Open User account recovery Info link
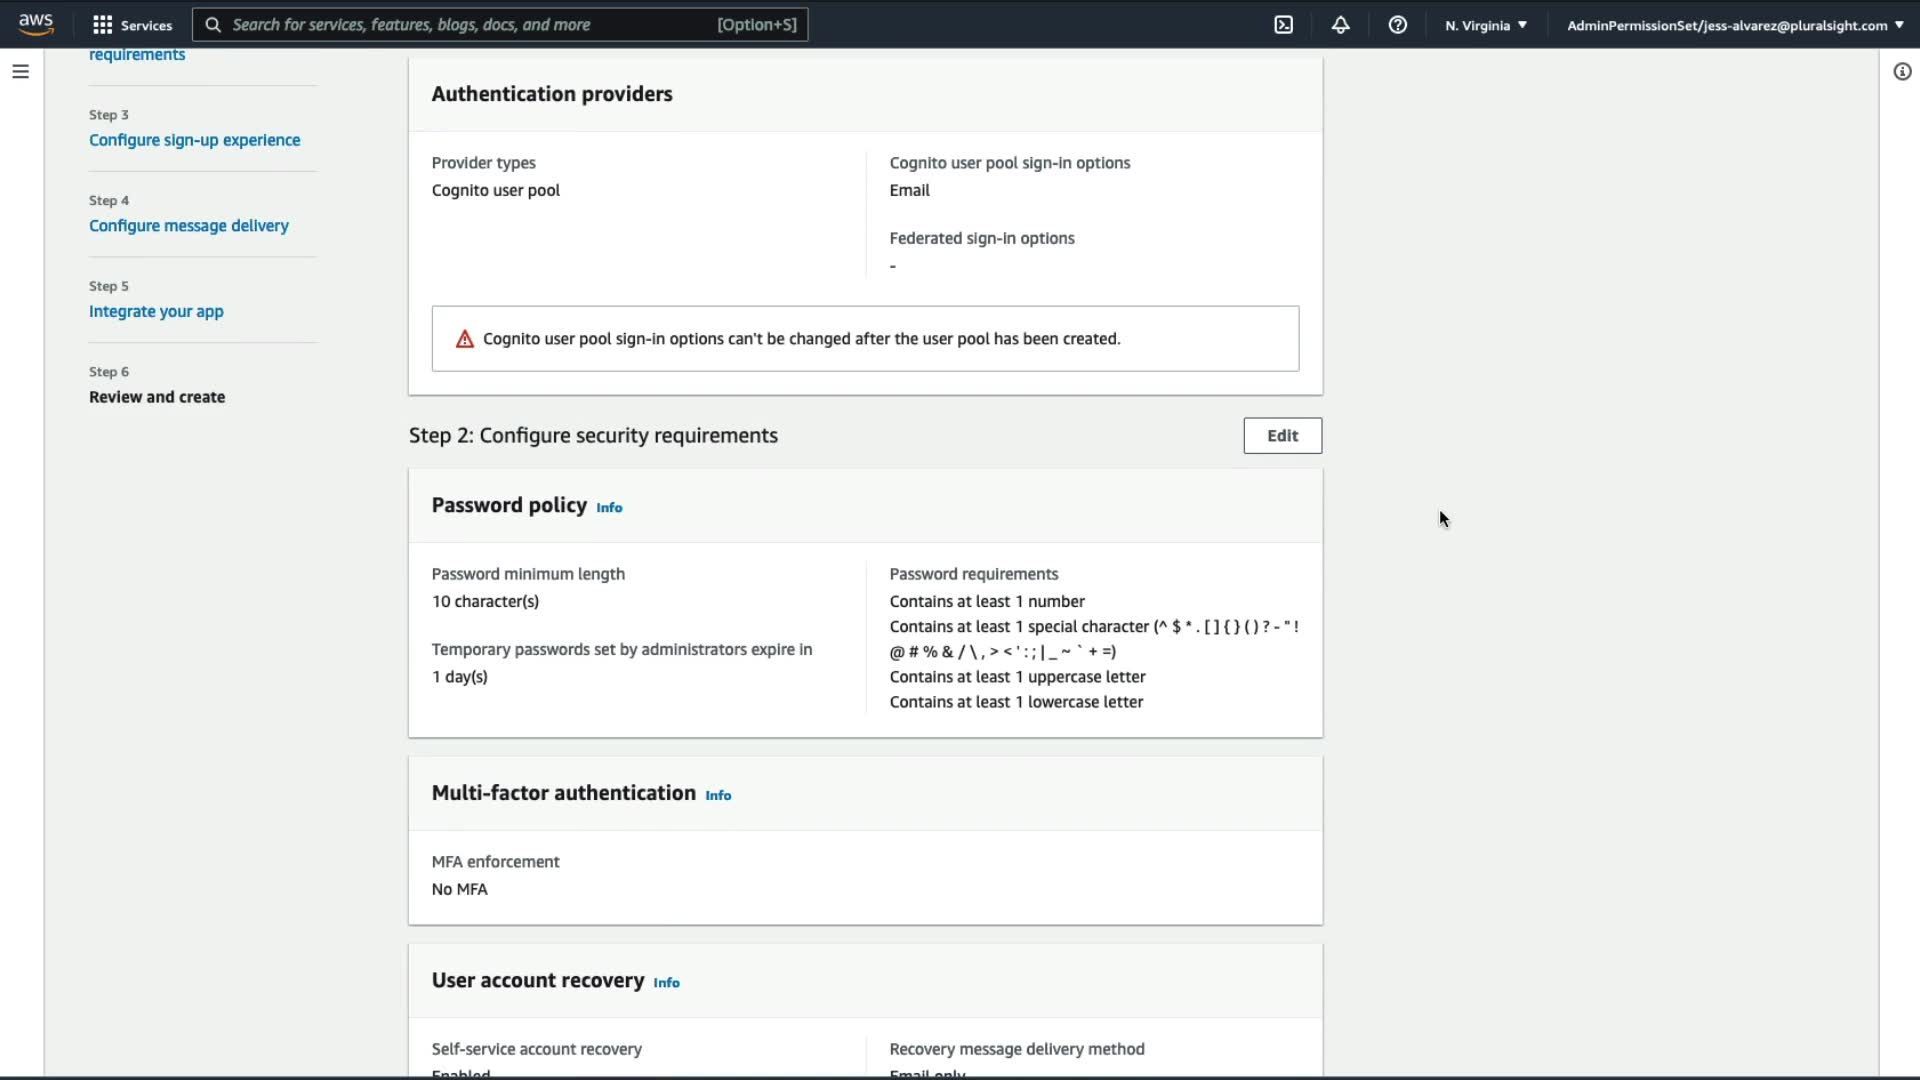 [x=666, y=983]
